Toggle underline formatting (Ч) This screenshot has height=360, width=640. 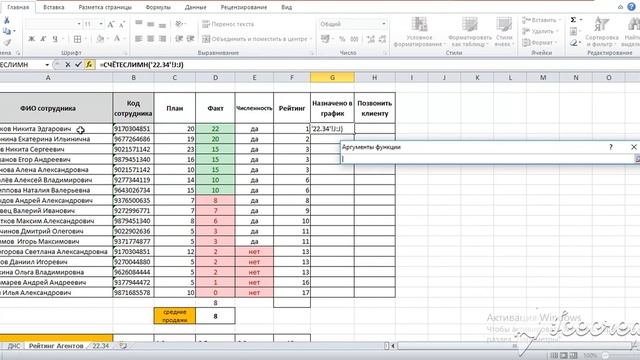click(x=55, y=39)
